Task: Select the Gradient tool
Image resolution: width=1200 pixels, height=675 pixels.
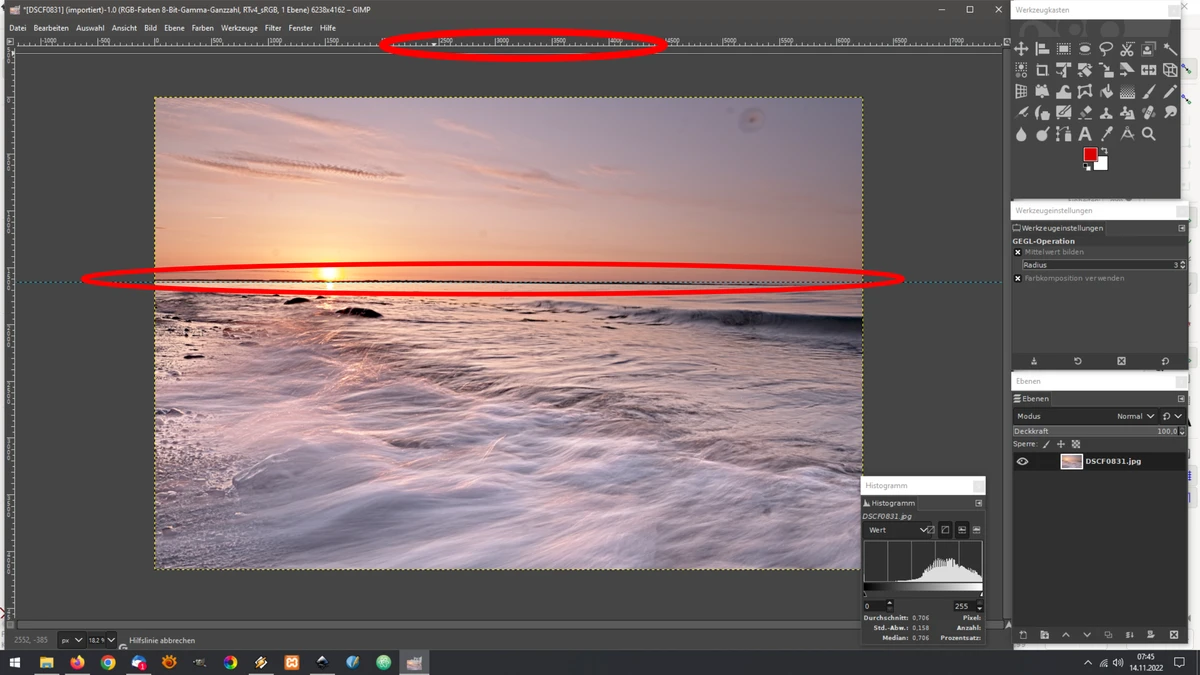Action: click(1127, 91)
